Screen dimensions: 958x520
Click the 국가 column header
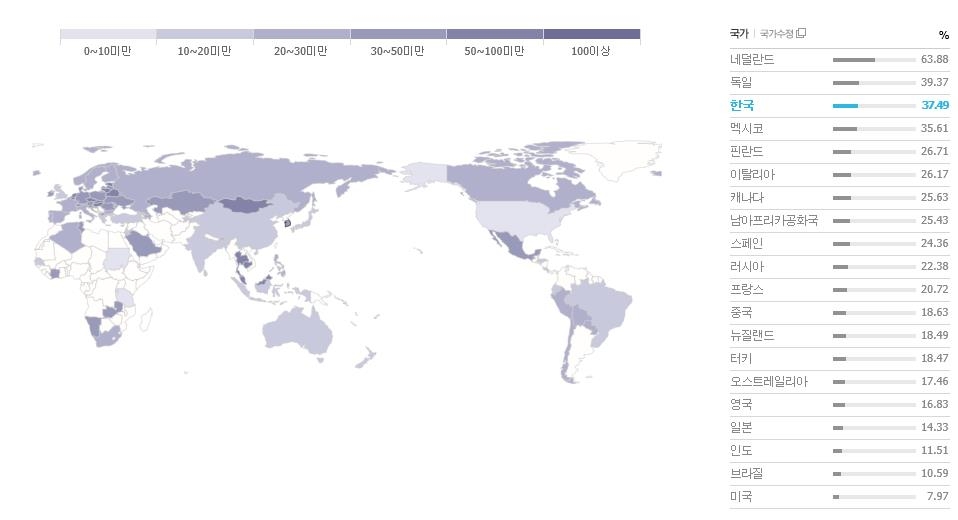click(740, 34)
